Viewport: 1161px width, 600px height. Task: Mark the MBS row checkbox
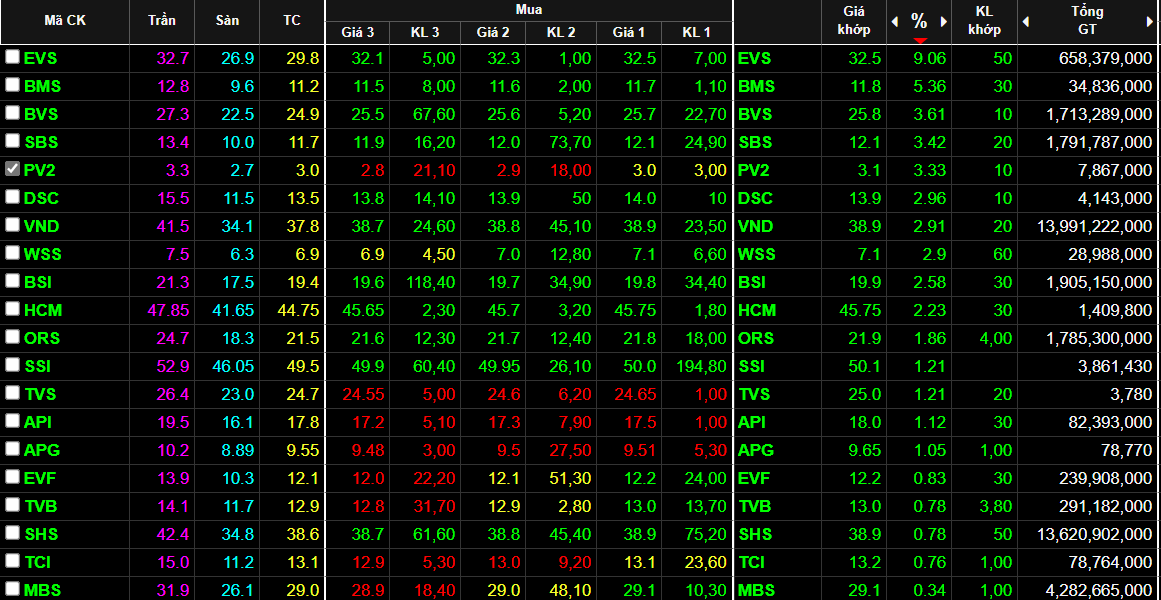tap(12, 589)
